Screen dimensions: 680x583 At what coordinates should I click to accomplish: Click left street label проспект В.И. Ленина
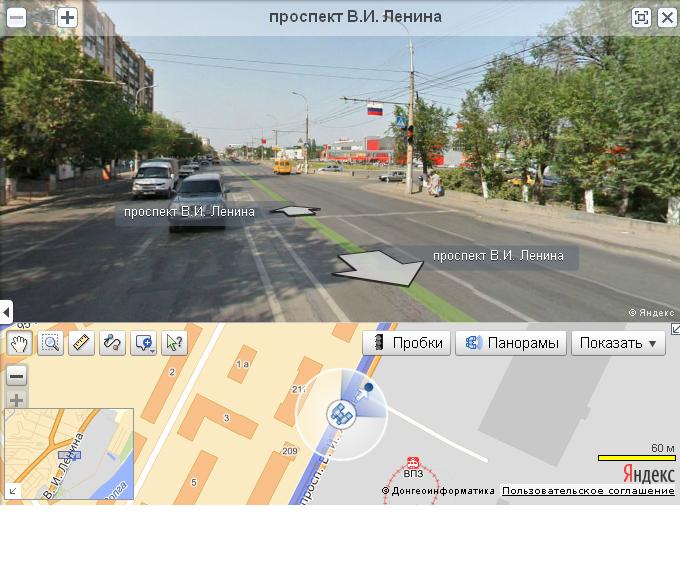tap(189, 212)
